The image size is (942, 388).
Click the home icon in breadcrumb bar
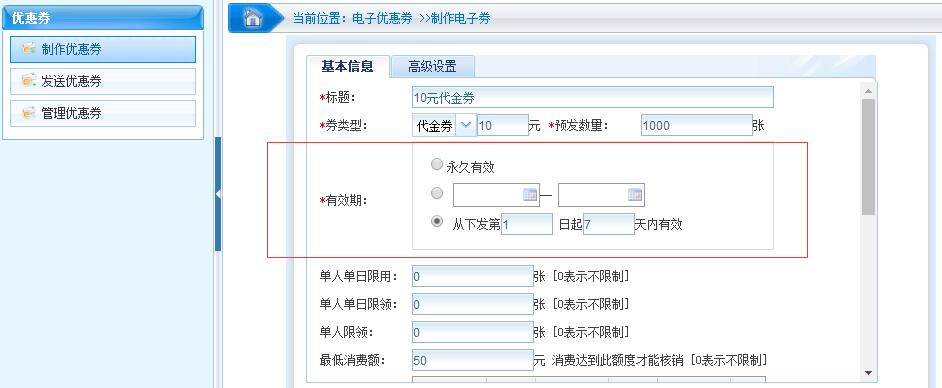click(x=253, y=18)
